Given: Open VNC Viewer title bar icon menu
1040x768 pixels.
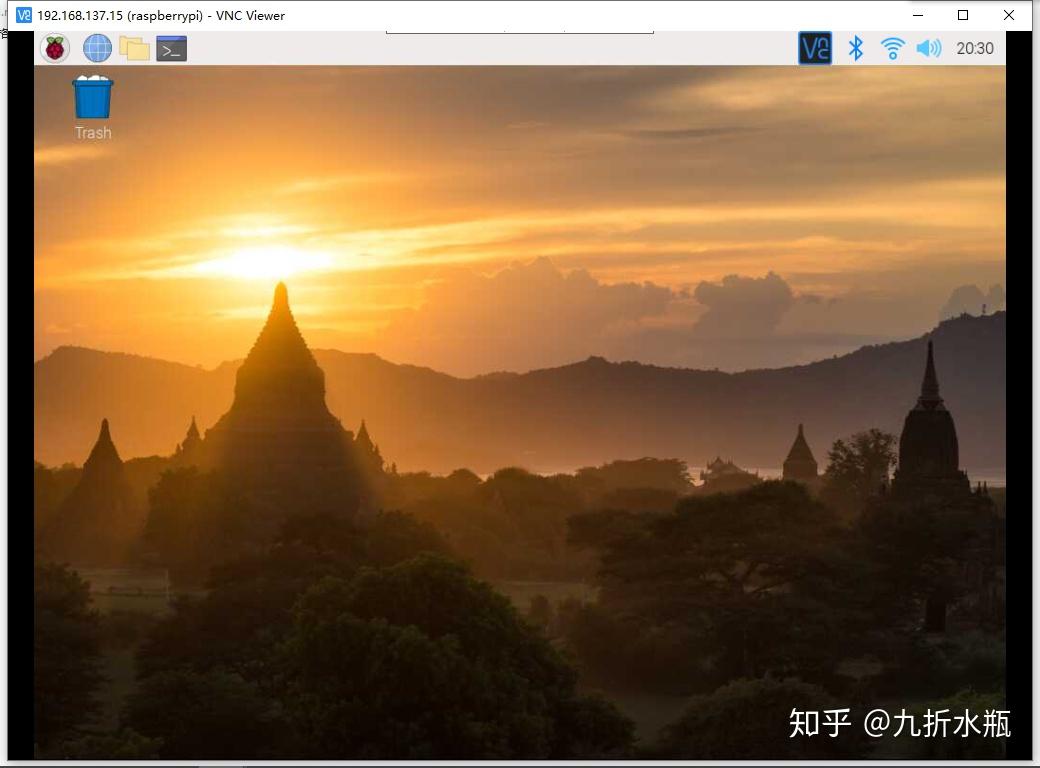Looking at the screenshot, I should pos(24,15).
